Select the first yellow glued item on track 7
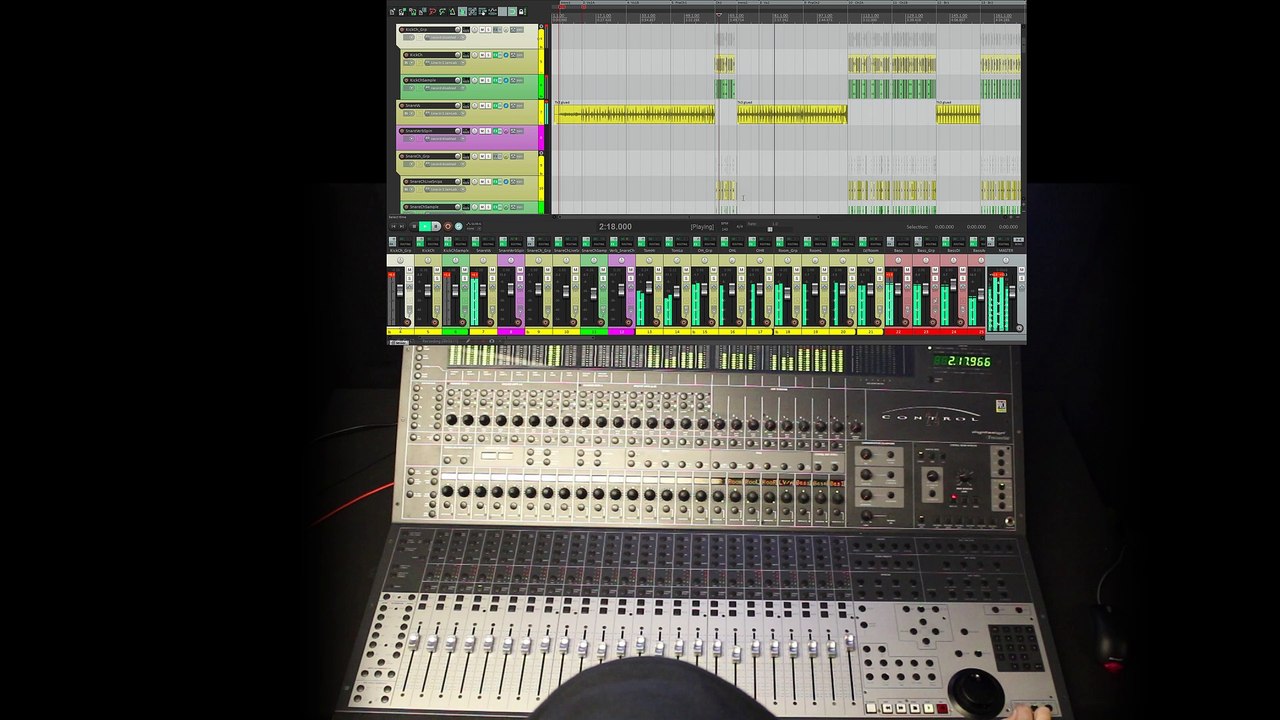The width and height of the screenshot is (1280, 720). (635, 114)
